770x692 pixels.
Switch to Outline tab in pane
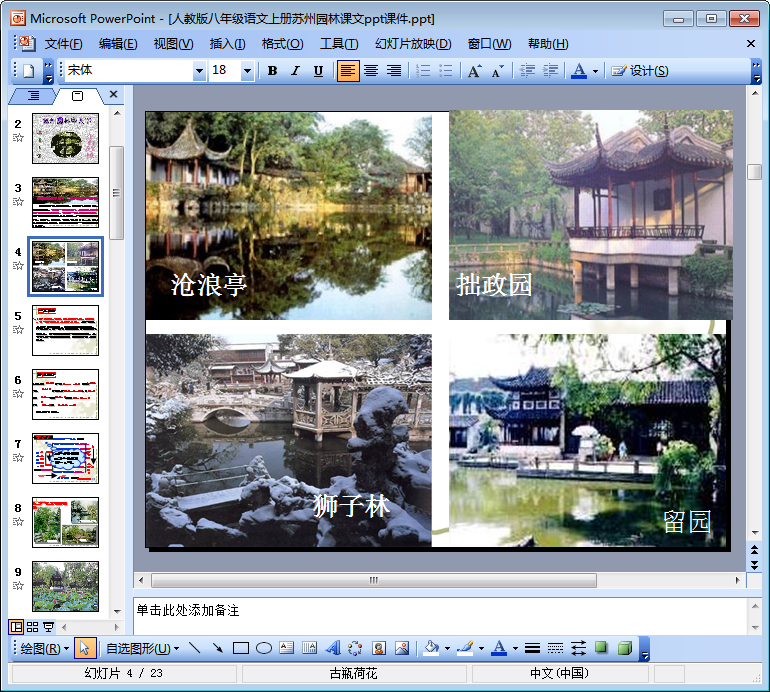coord(33,96)
